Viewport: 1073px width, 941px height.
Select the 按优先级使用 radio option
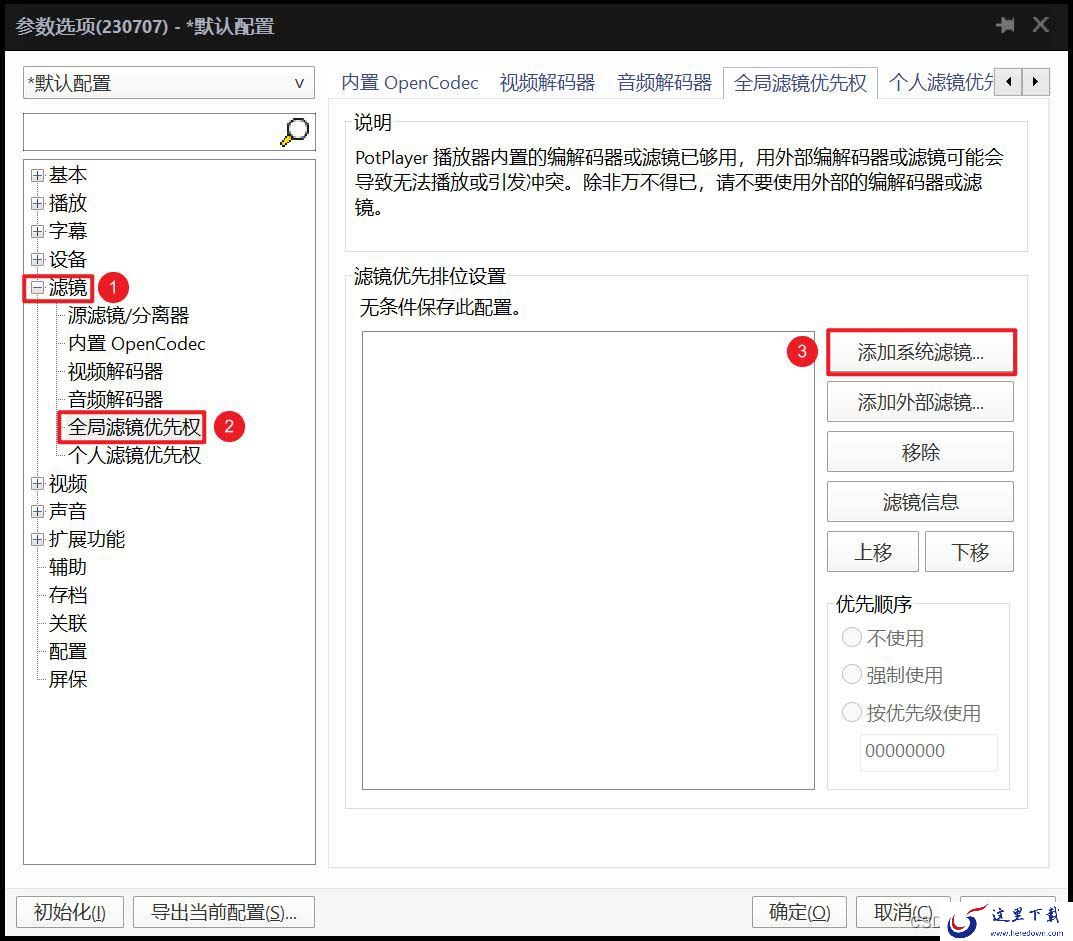912,713
